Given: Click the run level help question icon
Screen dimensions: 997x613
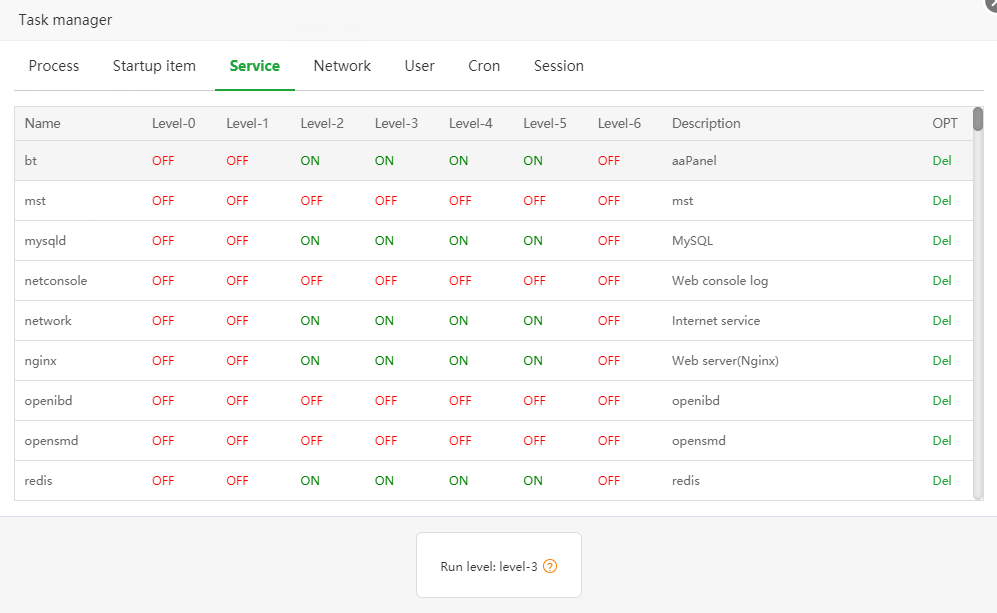Looking at the screenshot, I should click(550, 566).
